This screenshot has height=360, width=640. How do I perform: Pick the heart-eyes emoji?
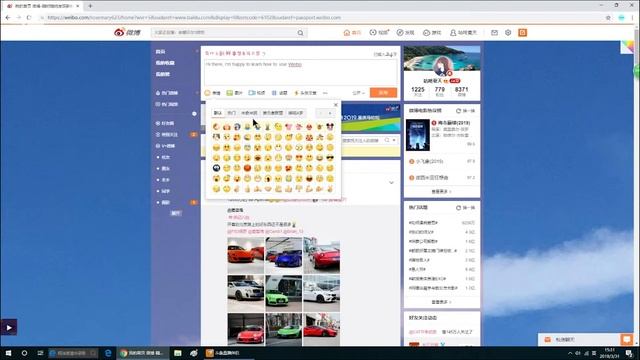(x=299, y=158)
